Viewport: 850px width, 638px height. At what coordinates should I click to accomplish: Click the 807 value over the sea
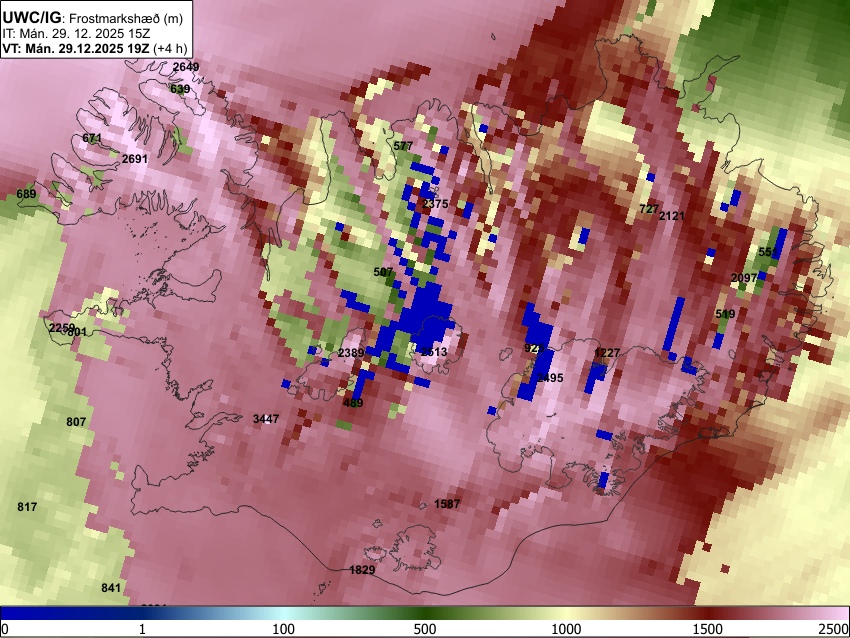point(76,422)
